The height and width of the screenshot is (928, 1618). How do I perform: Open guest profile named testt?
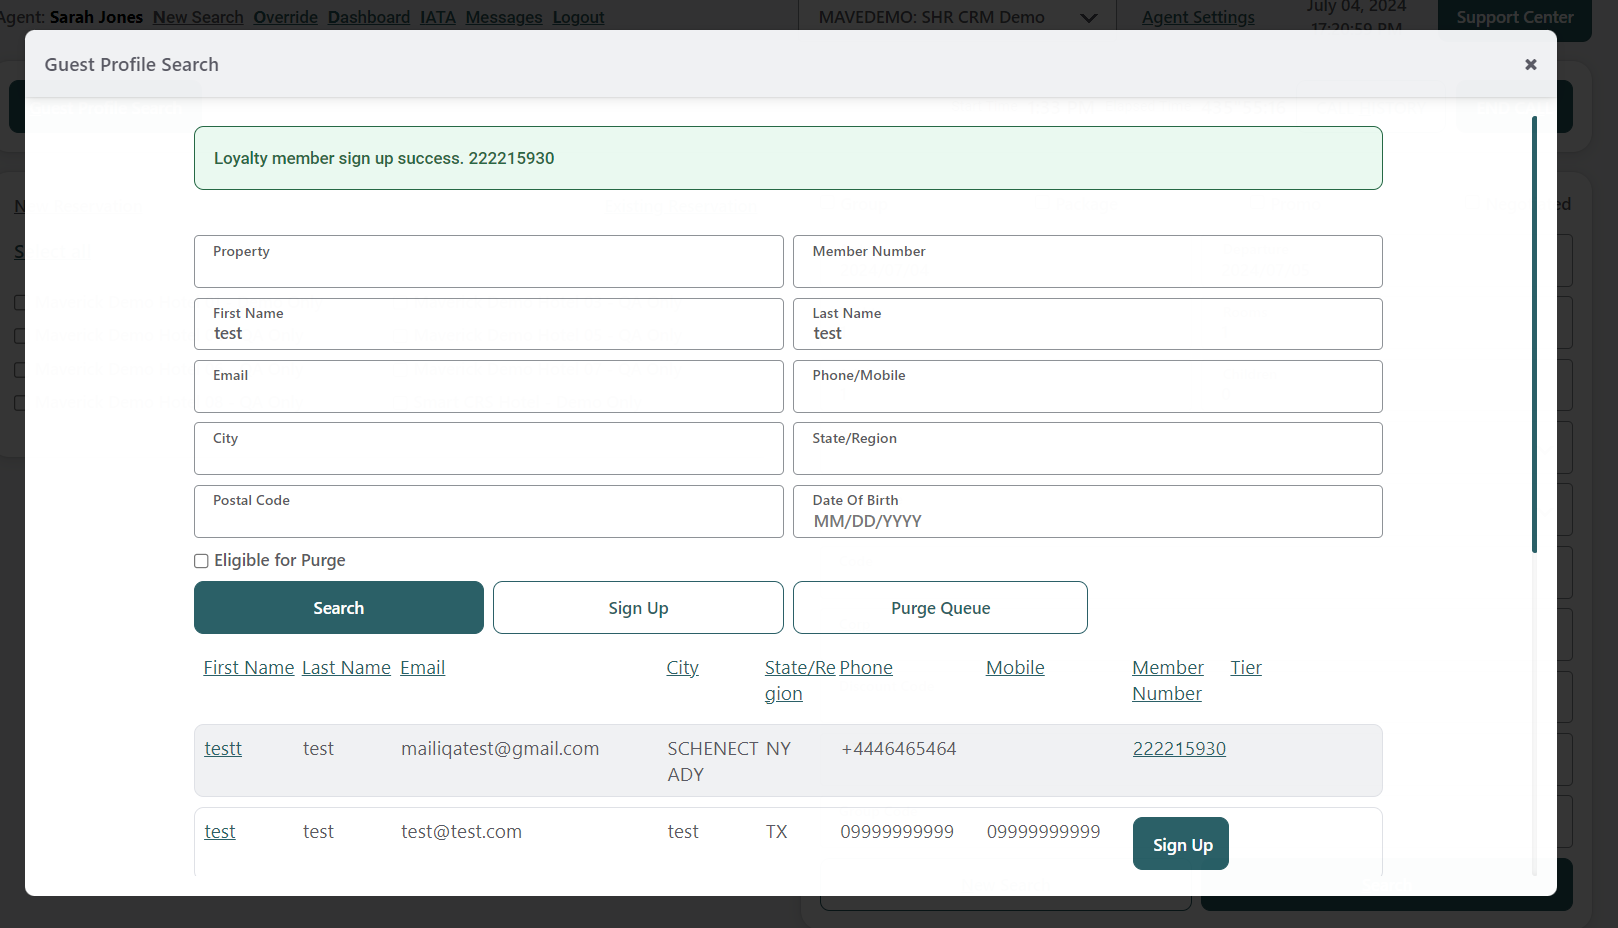click(223, 749)
